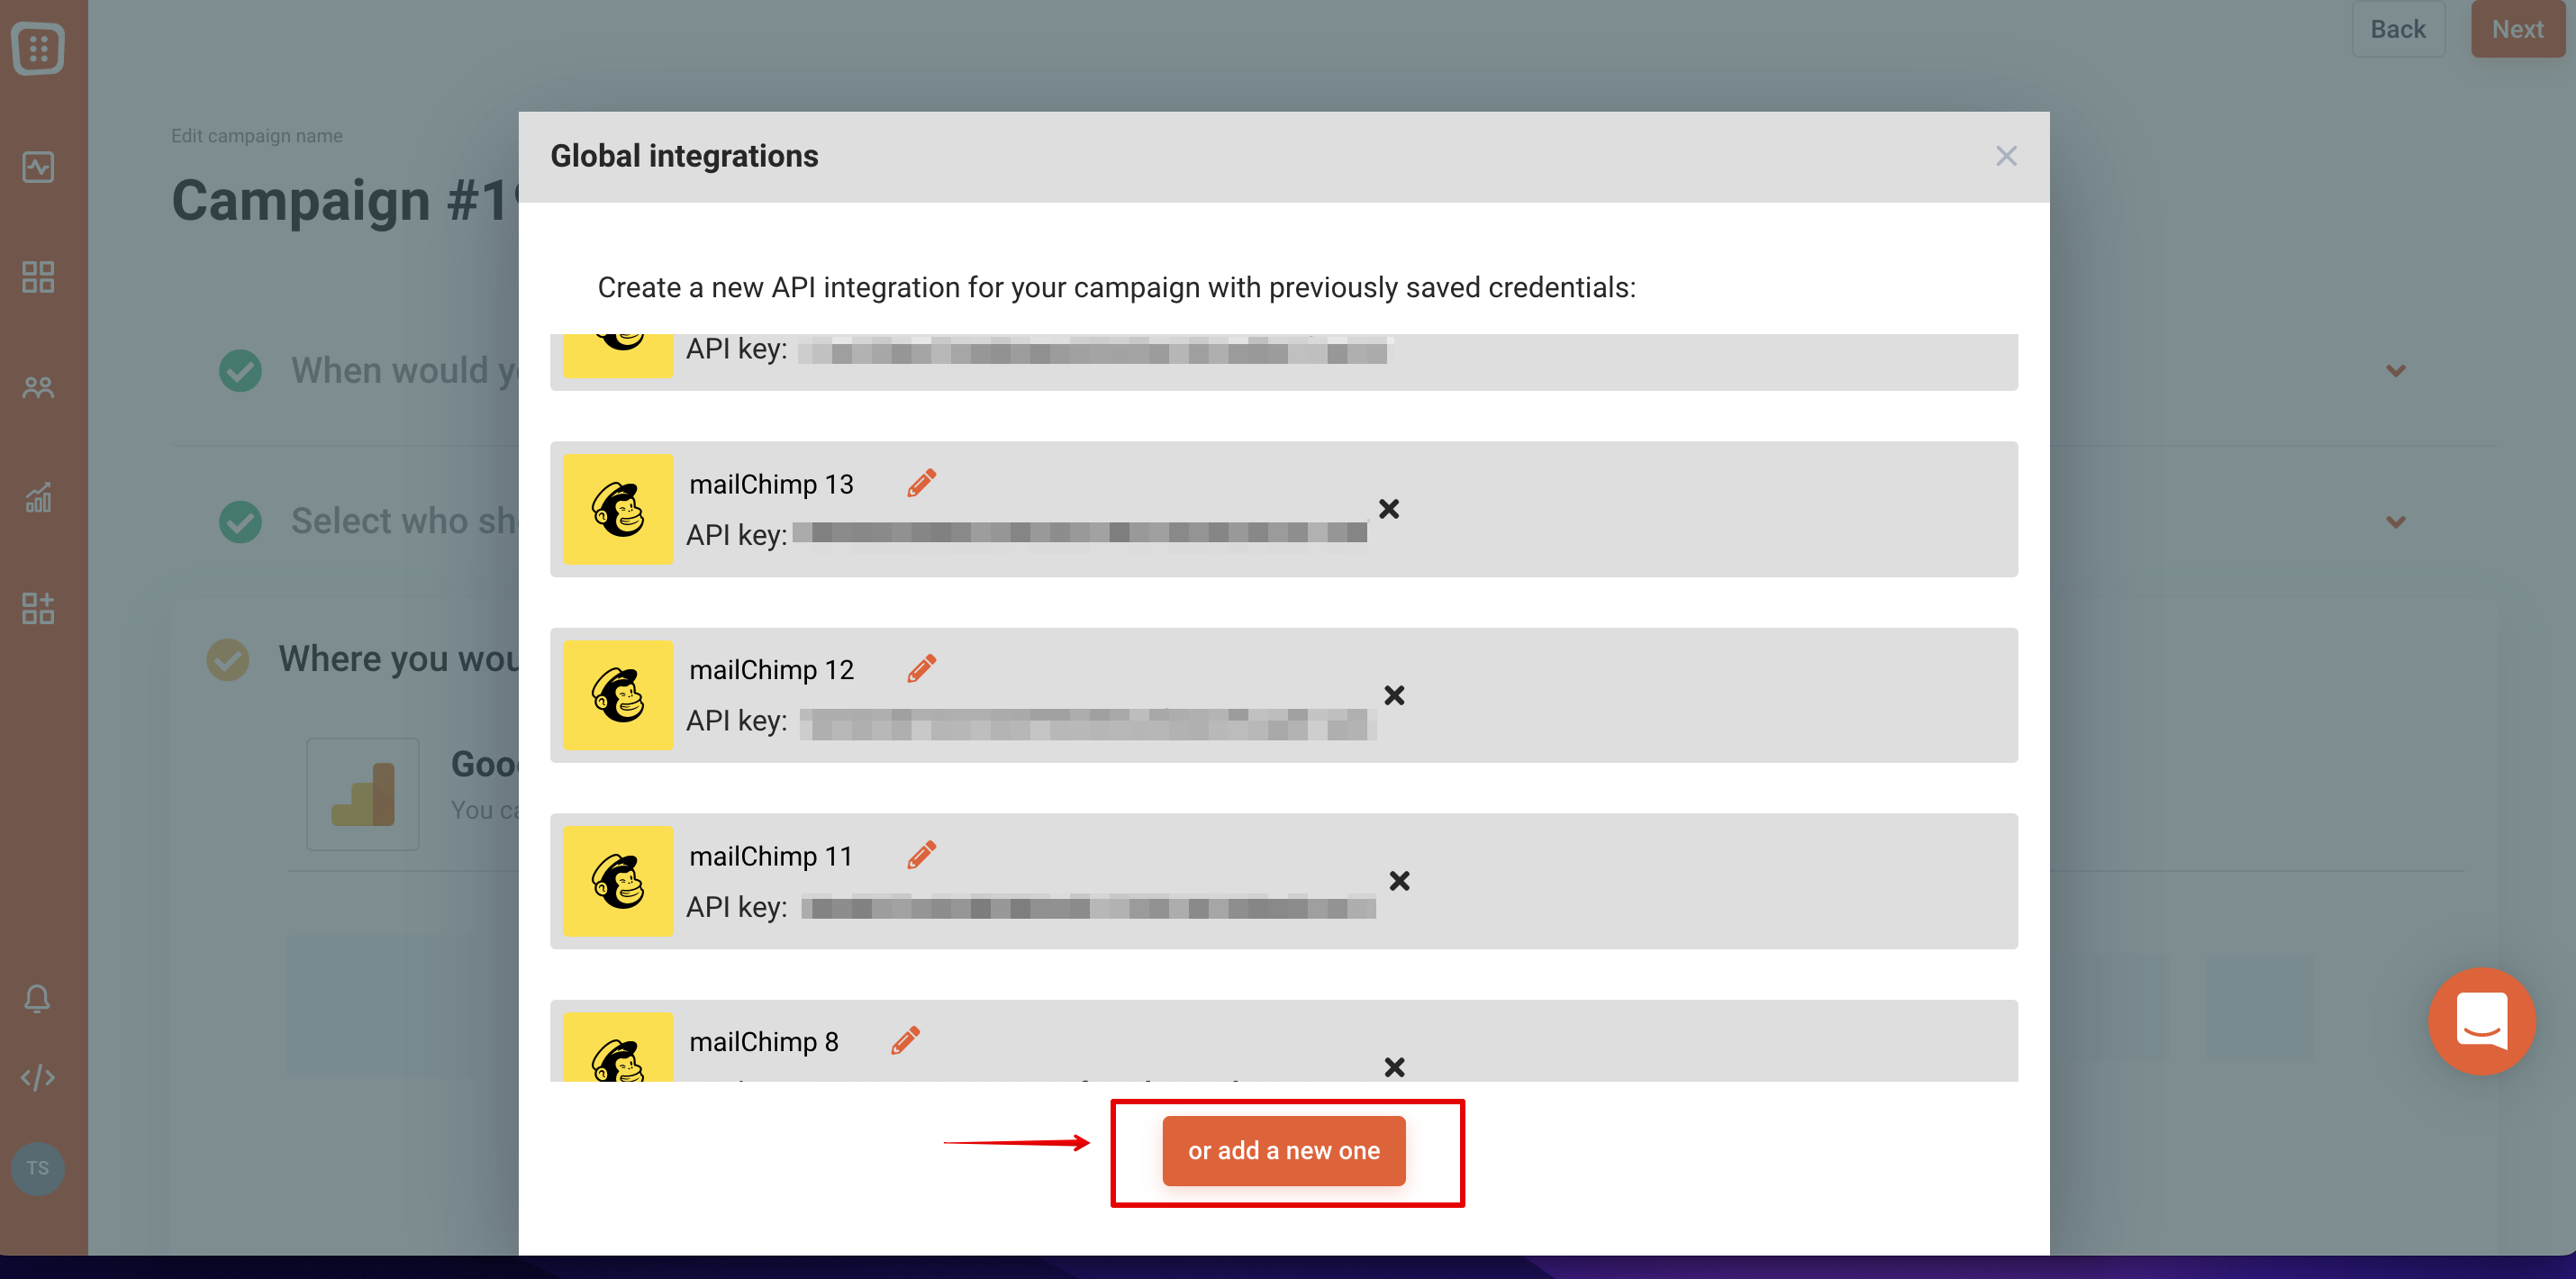Delete the mailChimp 13 integration
Screen dimensions: 2576x1279
[x=1388, y=509]
